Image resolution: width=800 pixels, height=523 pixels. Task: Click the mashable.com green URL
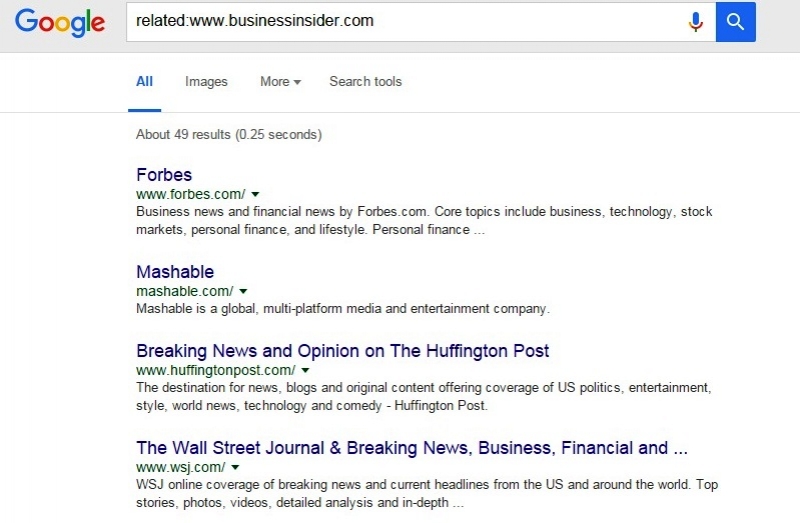click(x=184, y=291)
